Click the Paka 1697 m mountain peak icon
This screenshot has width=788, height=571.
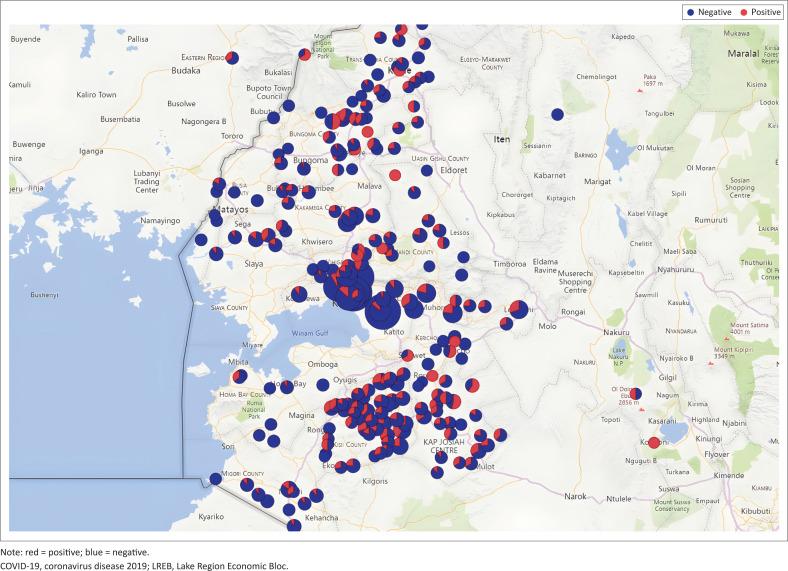(638, 92)
